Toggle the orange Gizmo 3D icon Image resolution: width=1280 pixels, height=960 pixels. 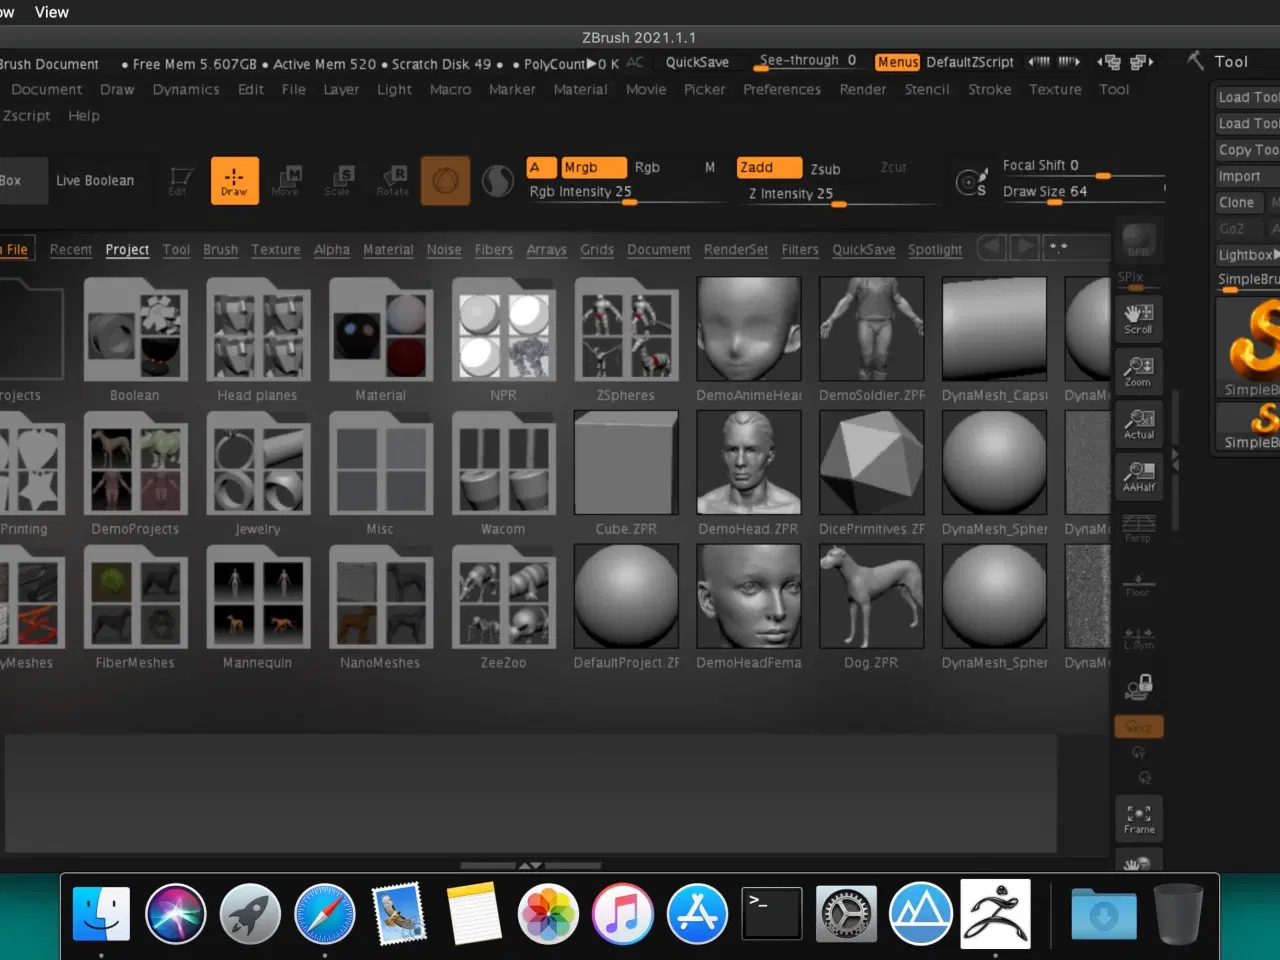click(x=446, y=180)
